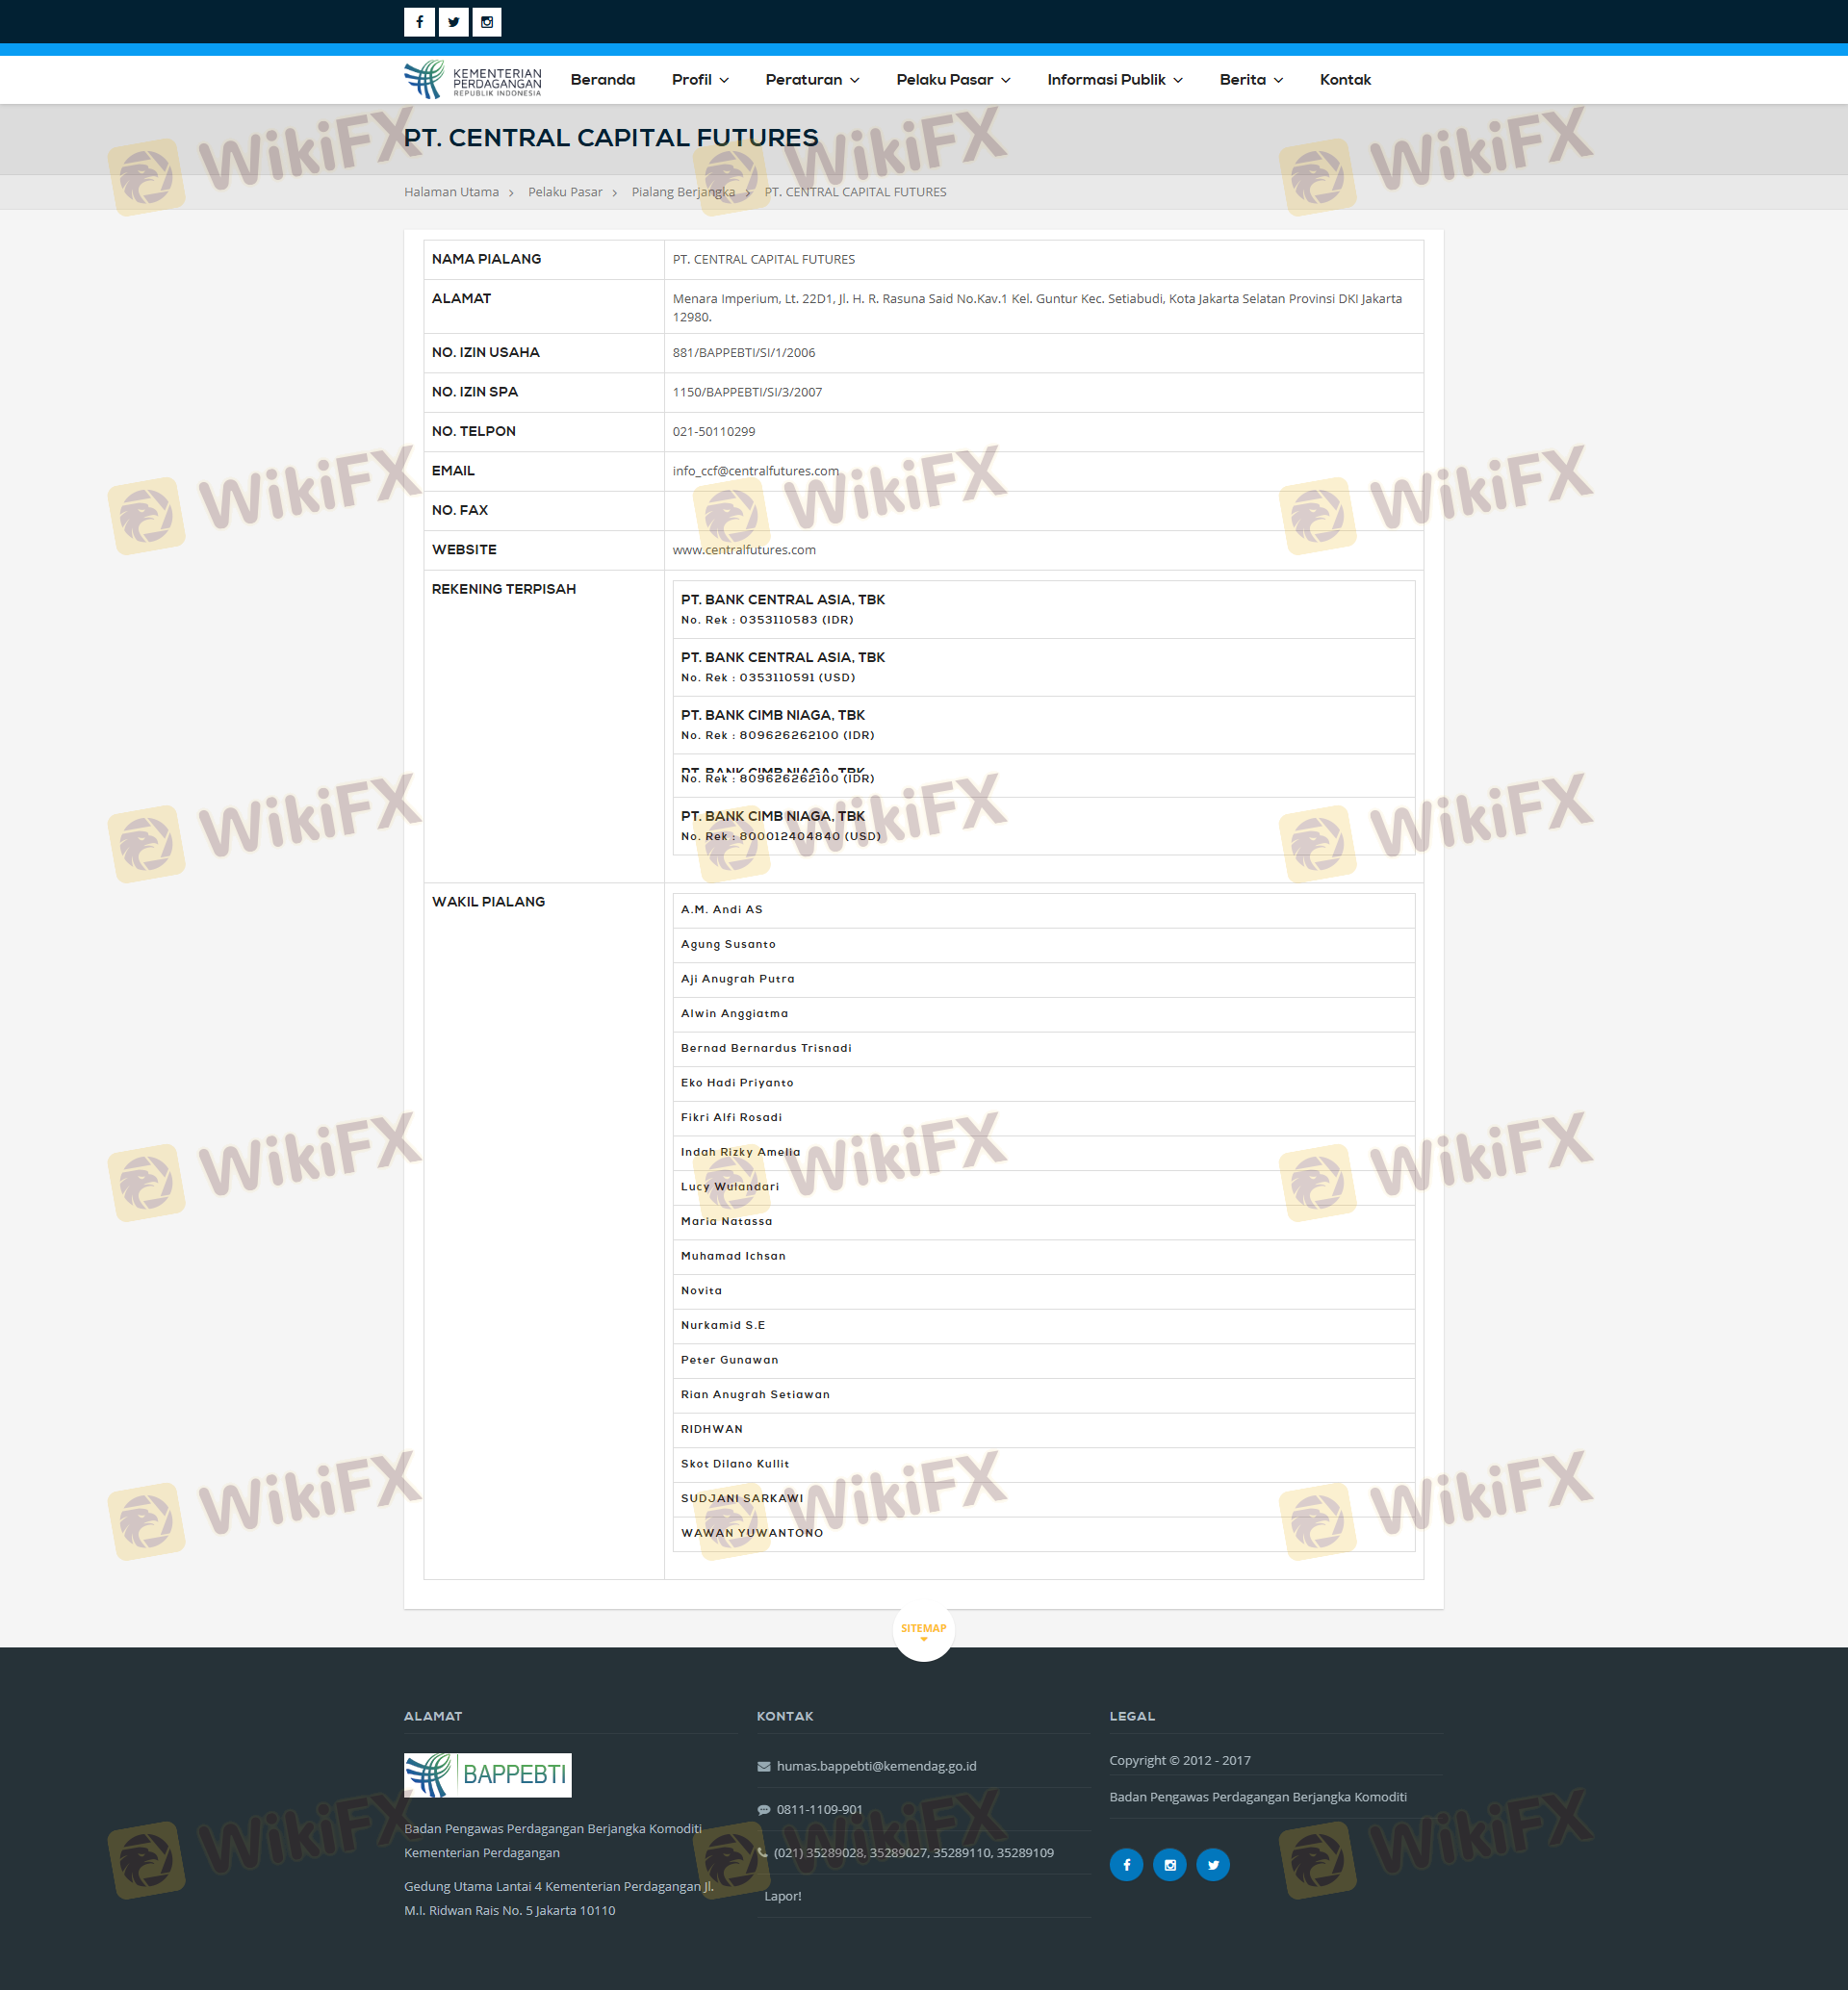Image resolution: width=1848 pixels, height=1990 pixels.
Task: Click the footer Instagram circle icon
Action: click(x=1169, y=1864)
